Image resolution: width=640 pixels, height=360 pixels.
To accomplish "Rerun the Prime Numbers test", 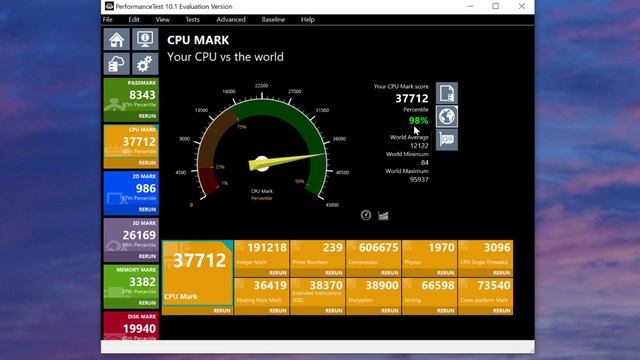I will 333,273.
